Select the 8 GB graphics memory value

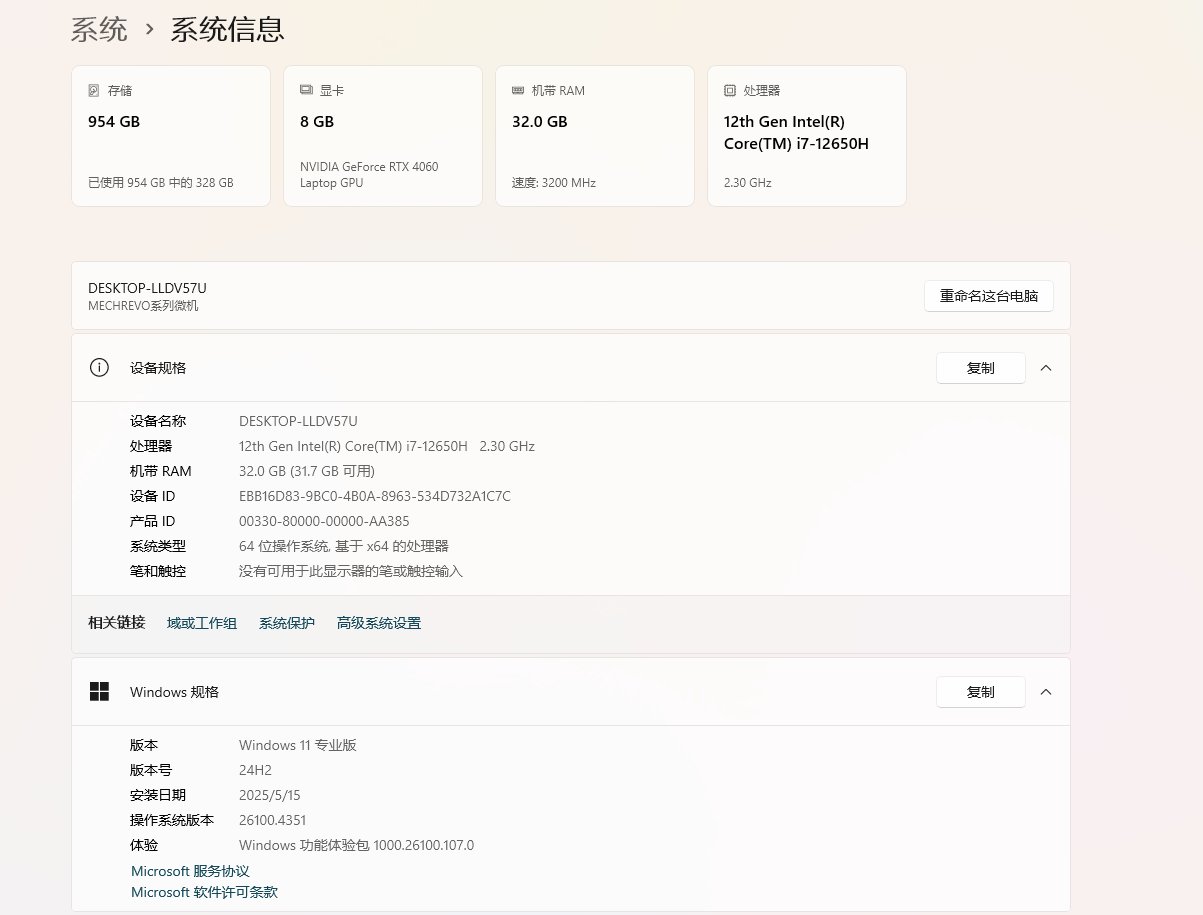317,122
